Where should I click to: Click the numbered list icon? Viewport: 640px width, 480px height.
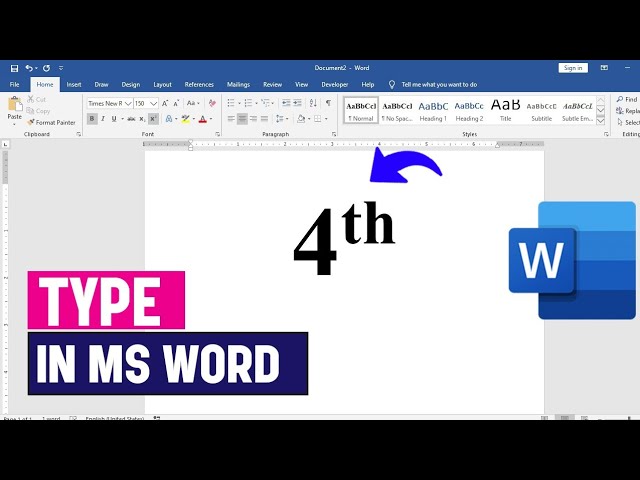click(x=248, y=103)
